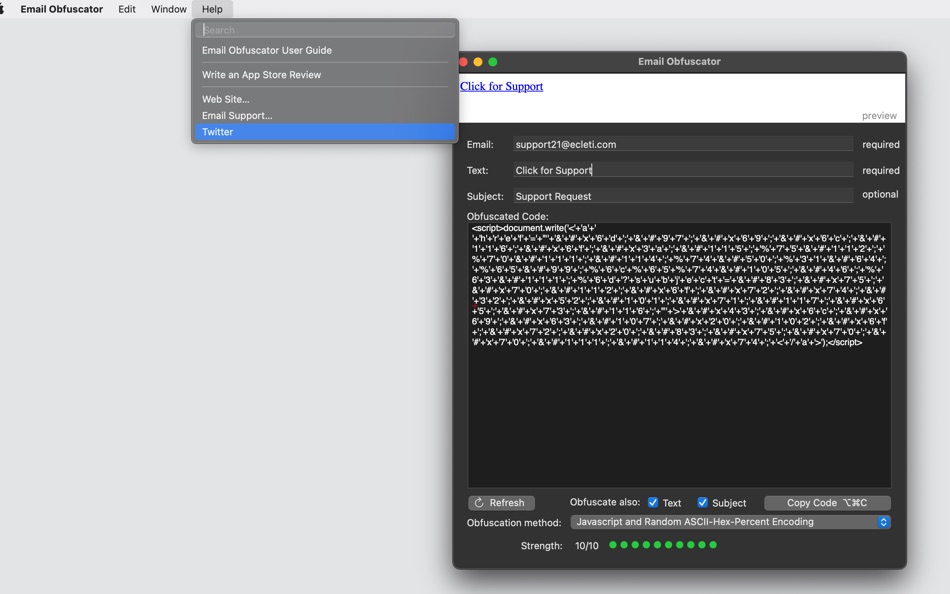Open the Obfuscation method dropdown

(730, 522)
